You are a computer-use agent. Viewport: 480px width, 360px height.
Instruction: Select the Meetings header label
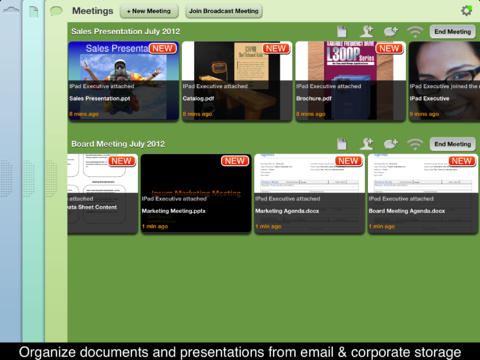click(93, 11)
